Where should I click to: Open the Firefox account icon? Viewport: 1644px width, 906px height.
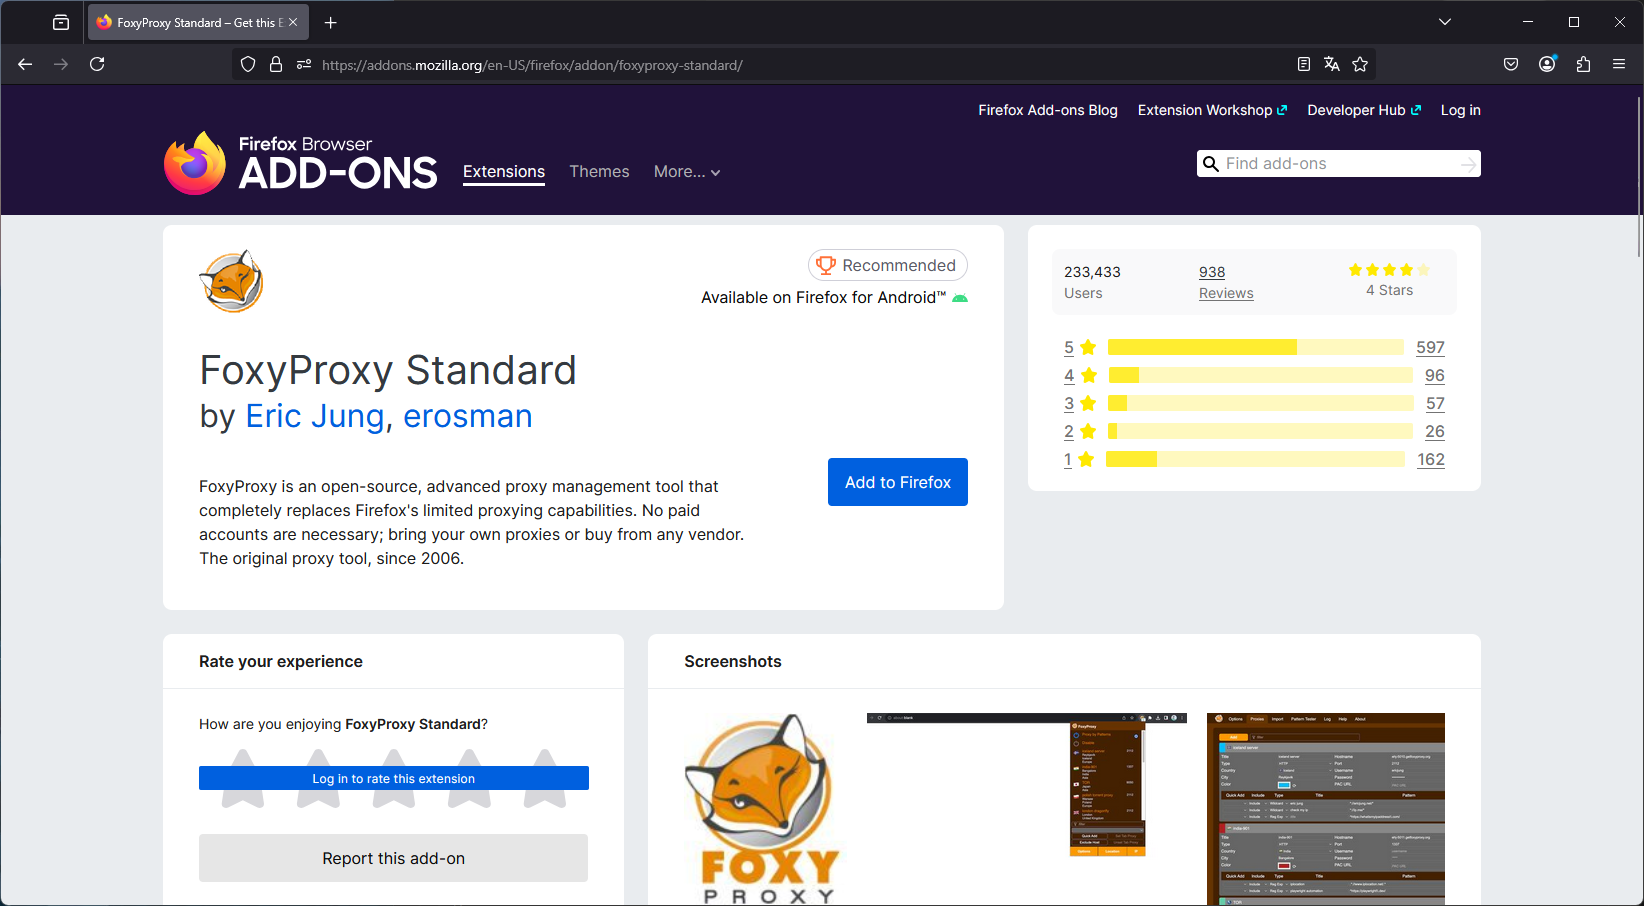click(1547, 64)
